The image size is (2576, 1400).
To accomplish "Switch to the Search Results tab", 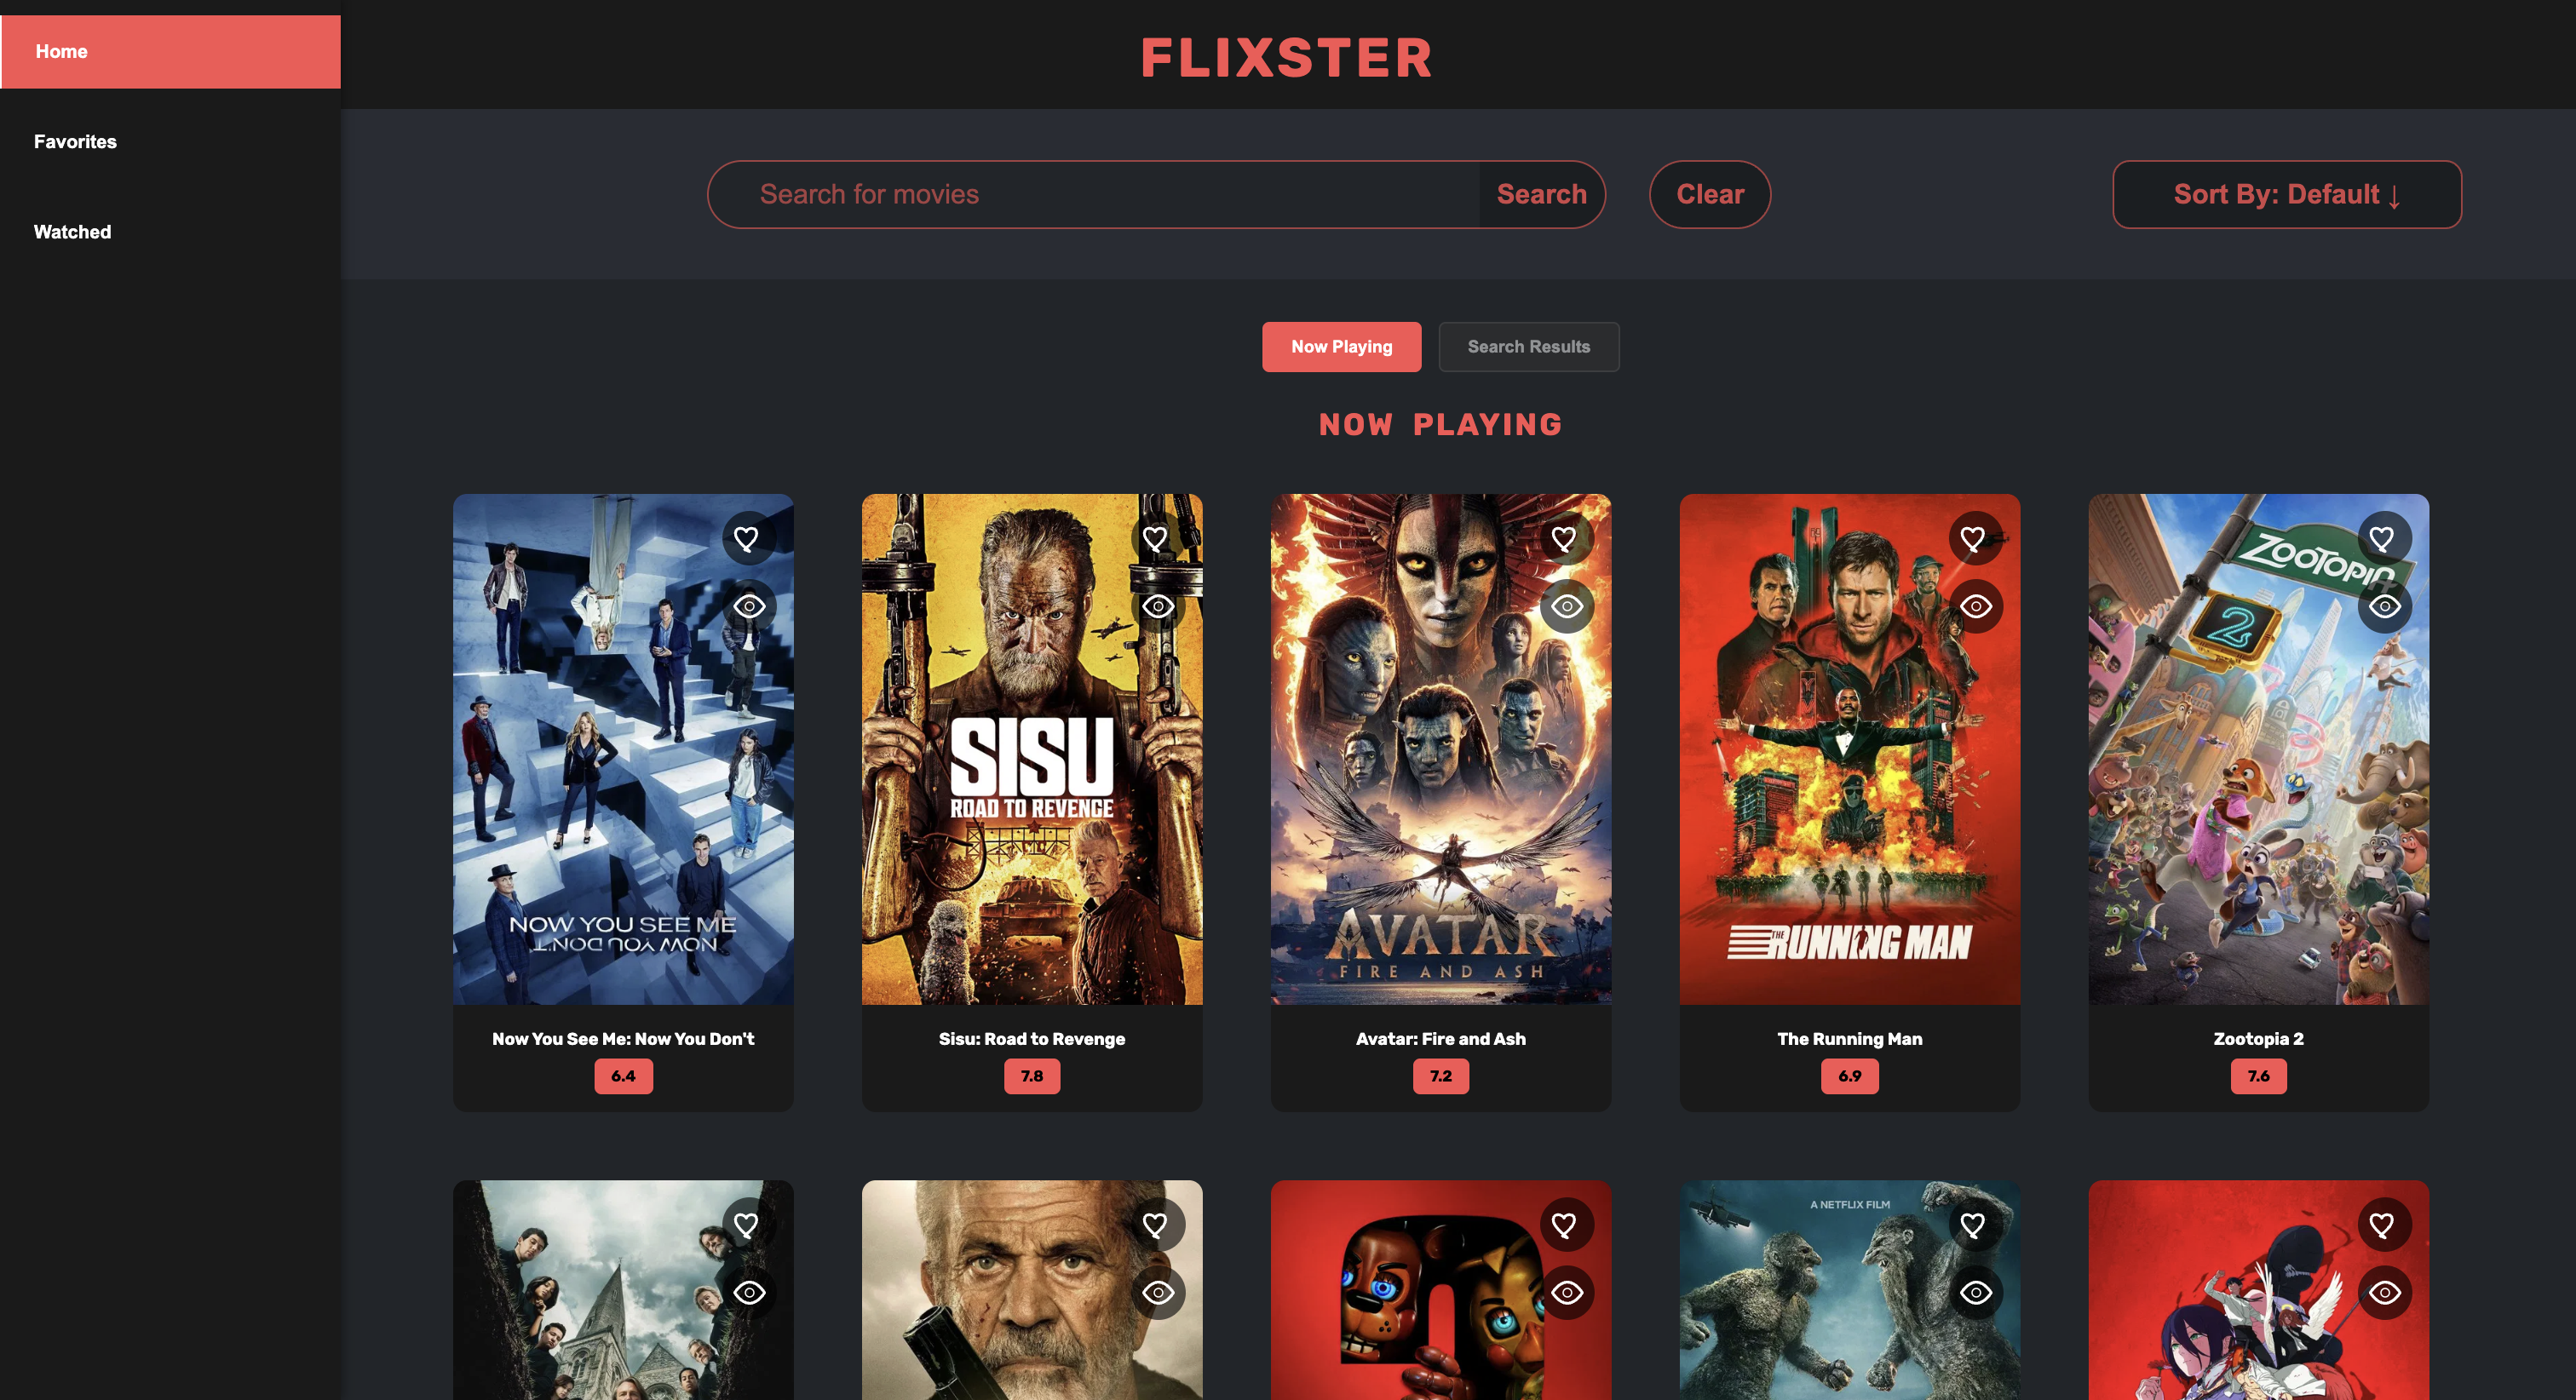I will click(1529, 347).
